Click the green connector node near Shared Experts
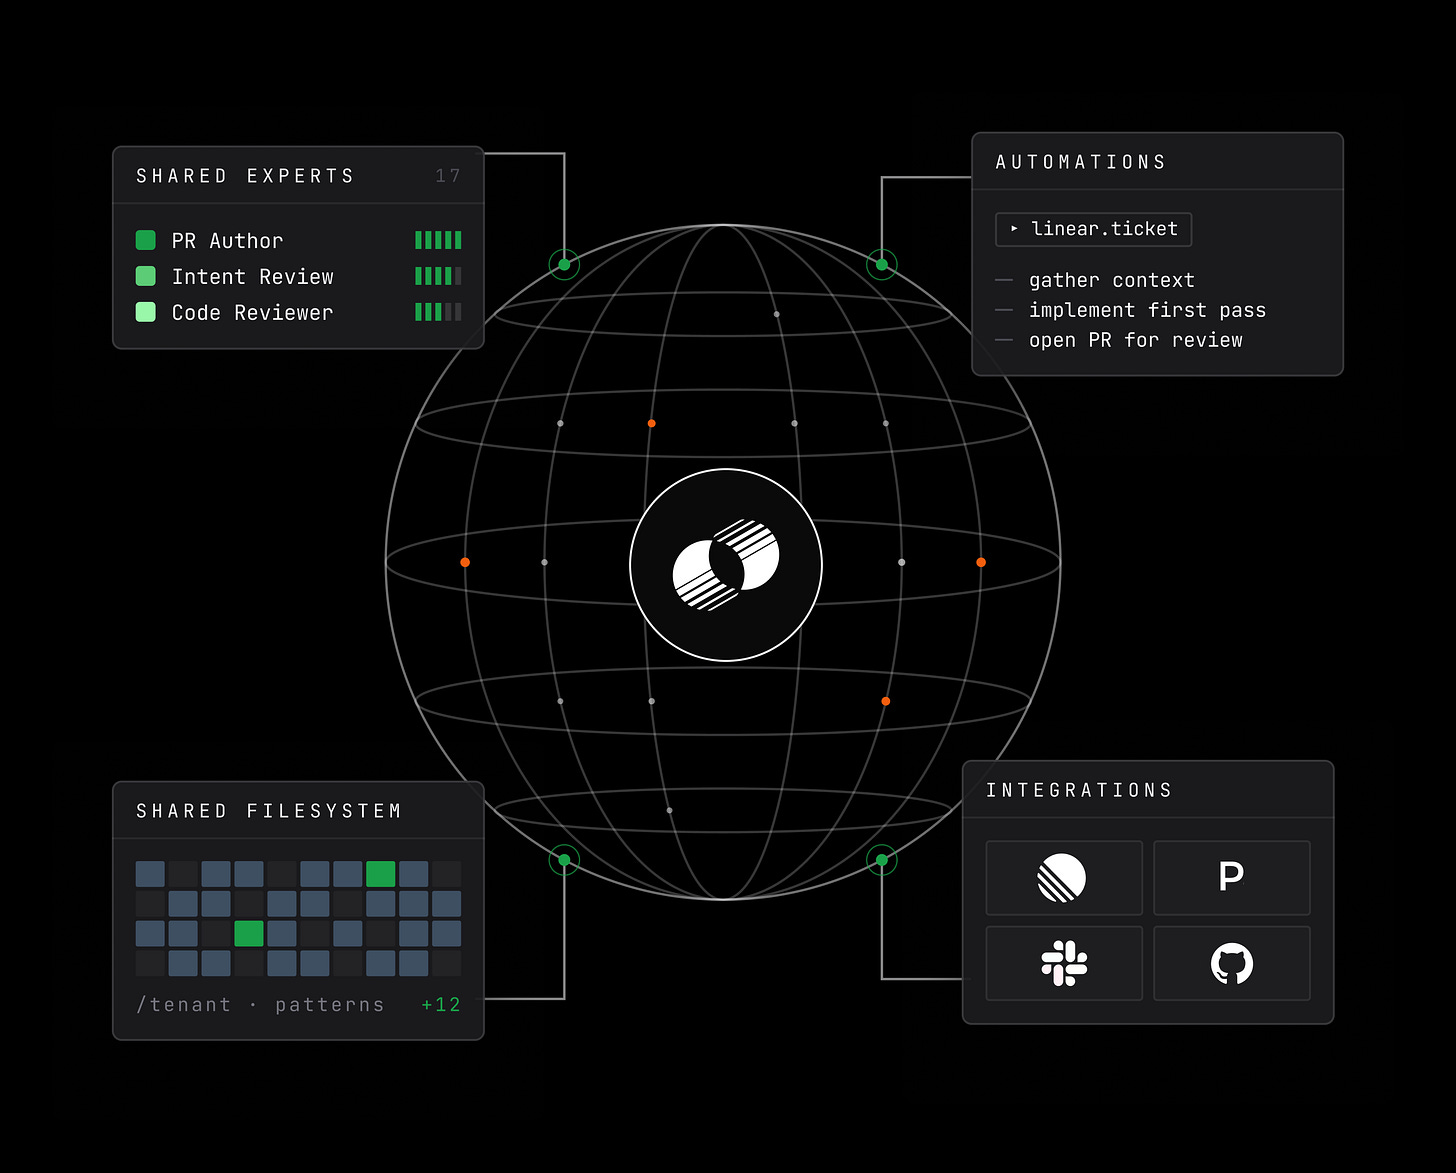Screen dimensions: 1456x1173 point(564,265)
